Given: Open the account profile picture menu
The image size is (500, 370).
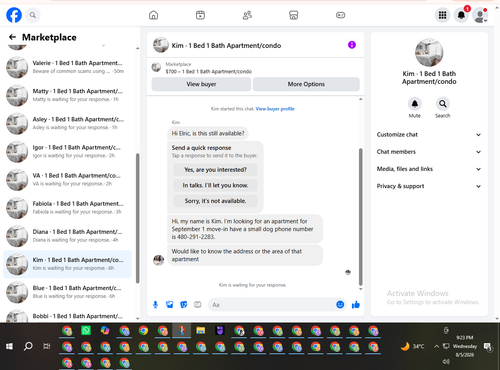Looking at the screenshot, I should pyautogui.click(x=480, y=15).
